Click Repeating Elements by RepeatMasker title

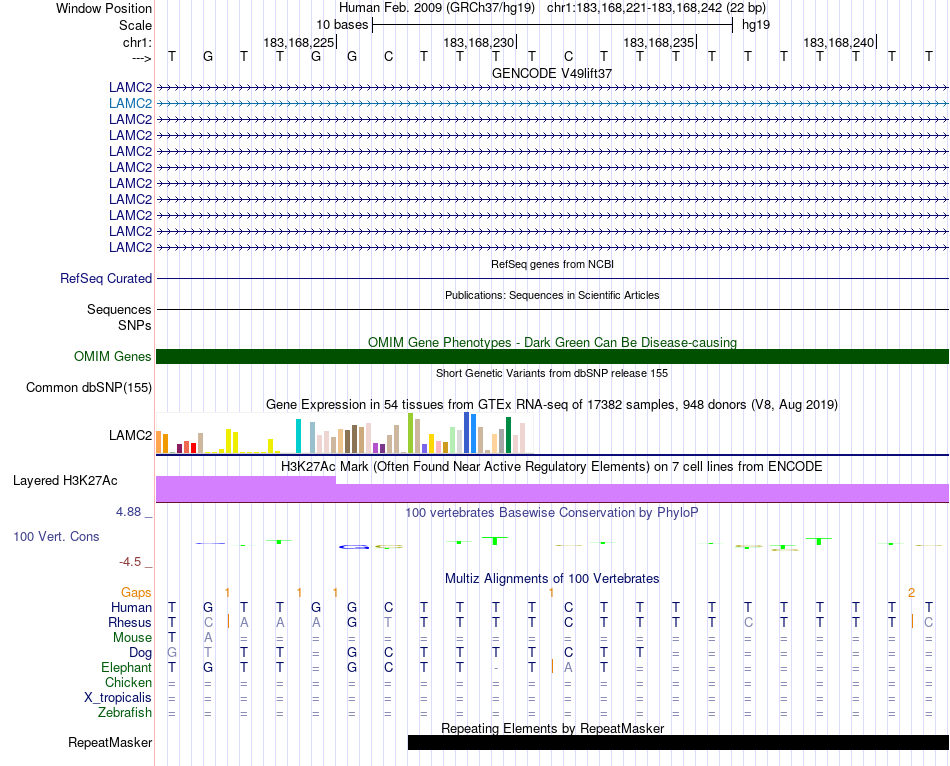[x=552, y=728]
